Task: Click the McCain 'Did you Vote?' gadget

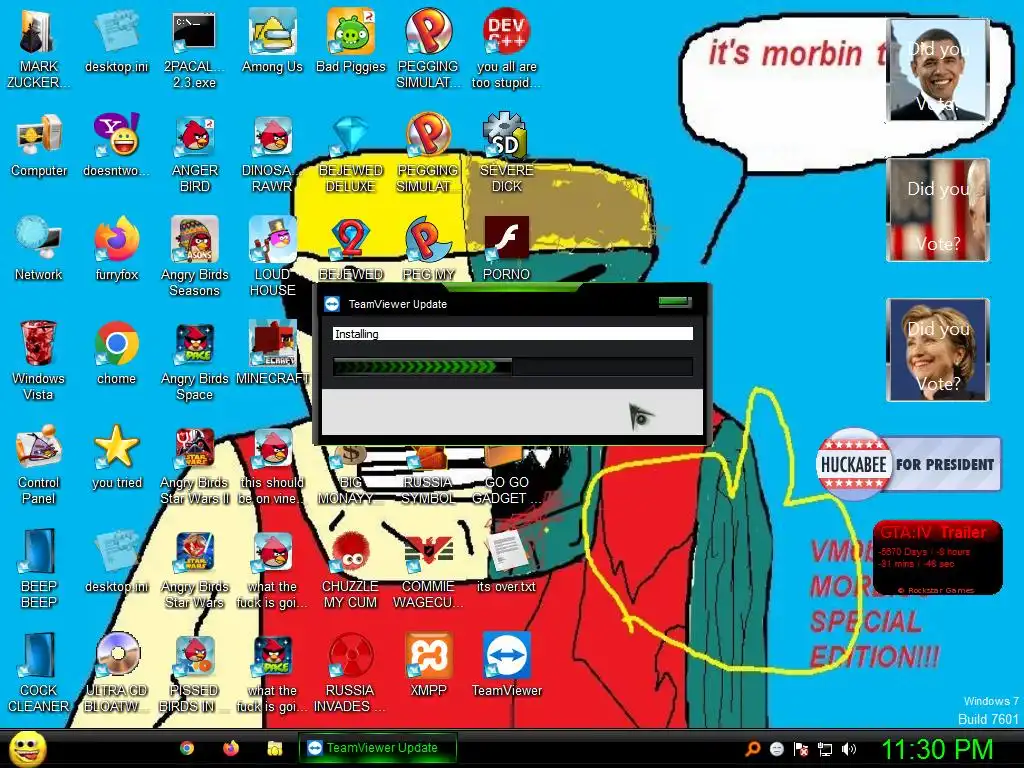Action: pyautogui.click(x=938, y=210)
